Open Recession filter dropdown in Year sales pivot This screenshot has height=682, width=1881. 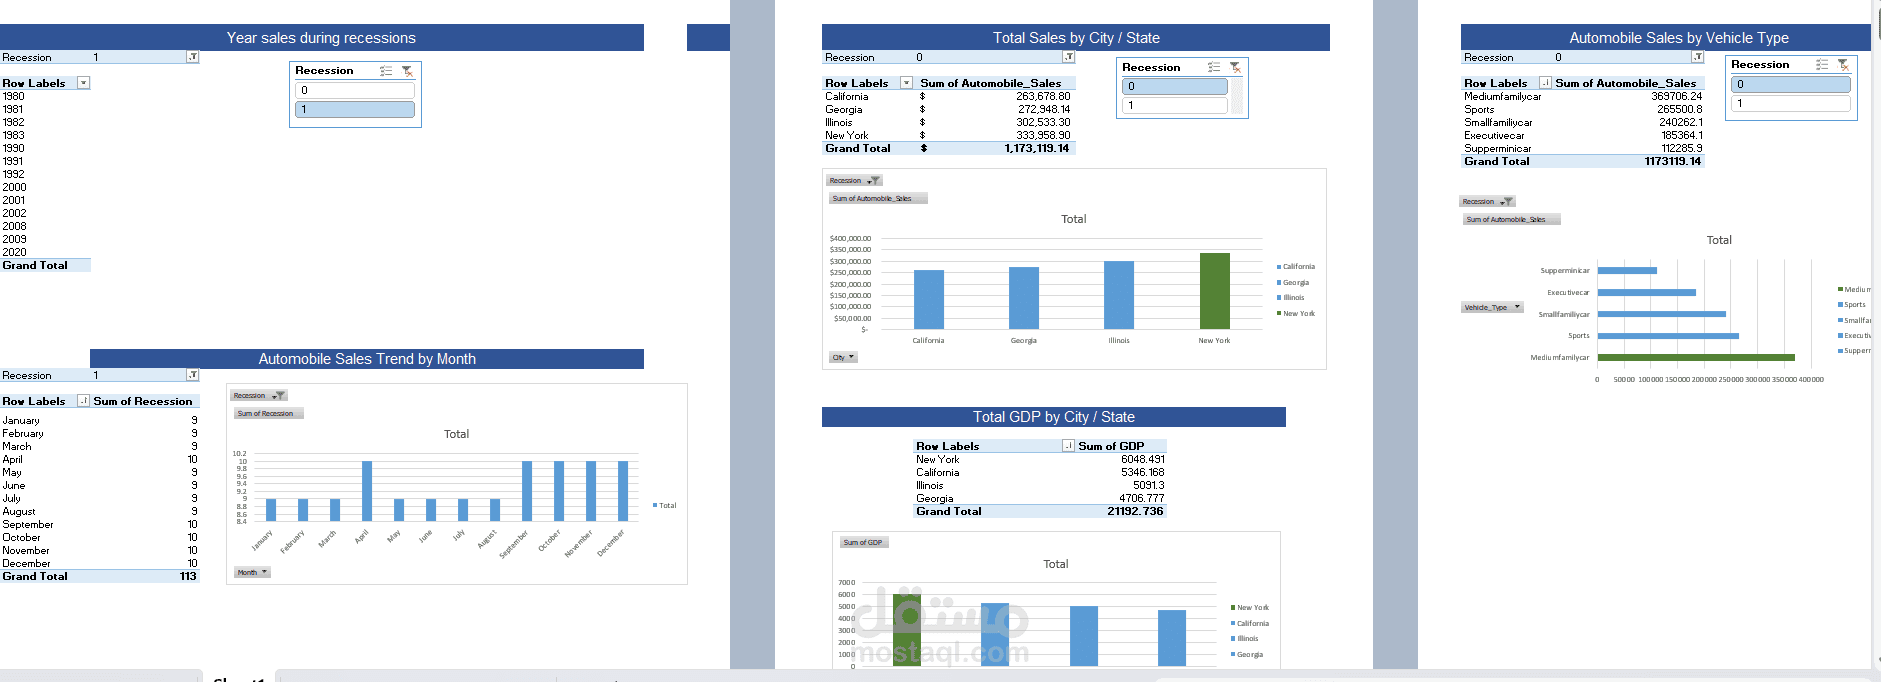tap(193, 57)
